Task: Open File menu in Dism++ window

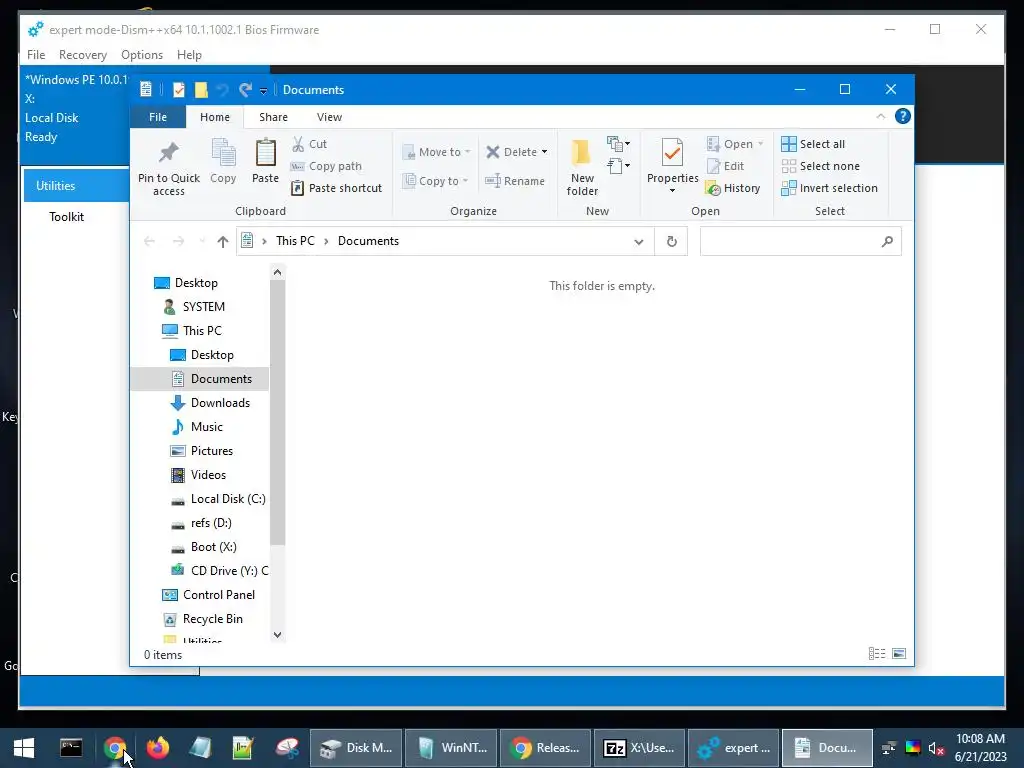Action: pos(36,55)
